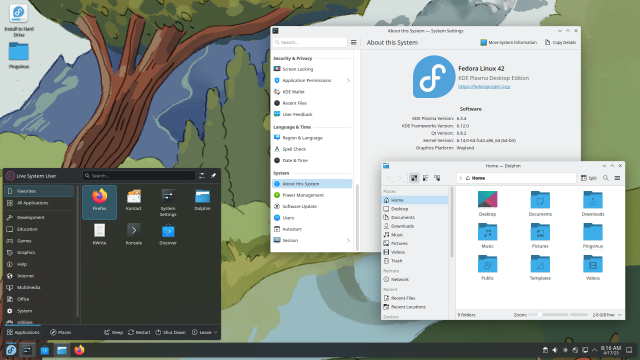
Task: Open the Pingvinus folder in Dolphin
Action: pyautogui.click(x=593, y=236)
